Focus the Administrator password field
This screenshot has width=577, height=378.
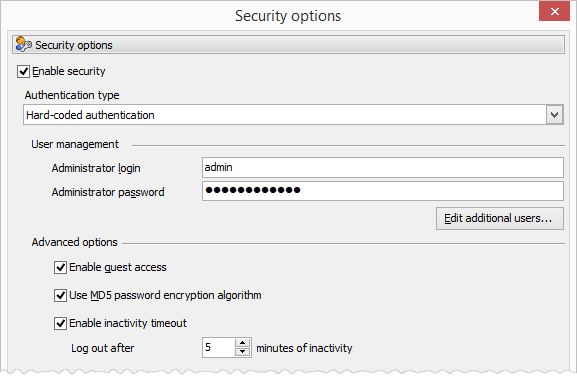[383, 191]
